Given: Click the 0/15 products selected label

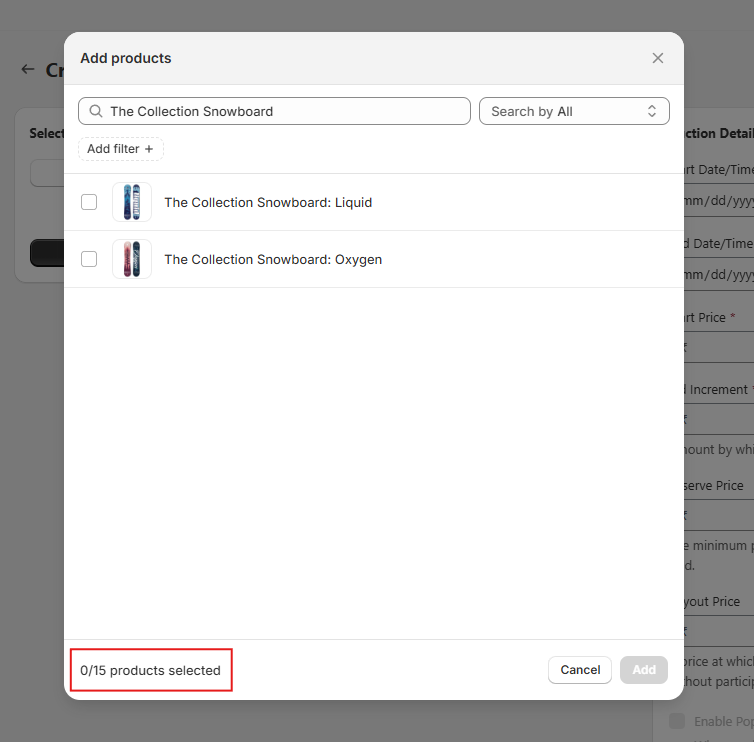Looking at the screenshot, I should pyautogui.click(x=151, y=670).
